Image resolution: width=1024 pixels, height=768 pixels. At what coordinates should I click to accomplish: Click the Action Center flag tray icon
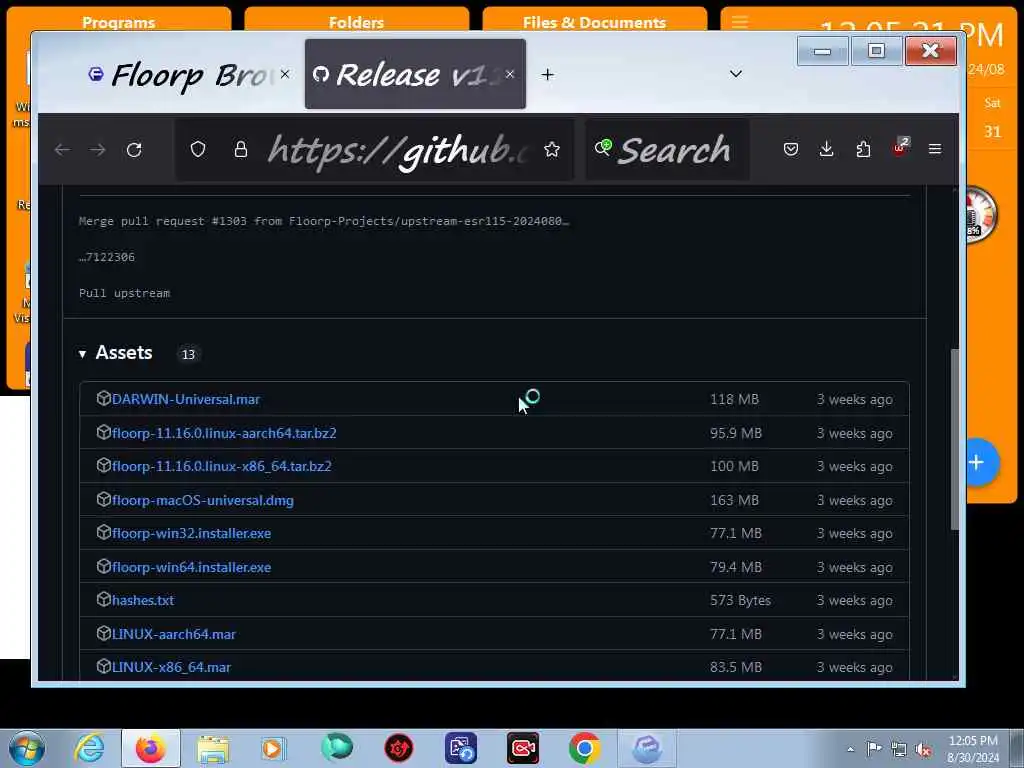click(873, 749)
